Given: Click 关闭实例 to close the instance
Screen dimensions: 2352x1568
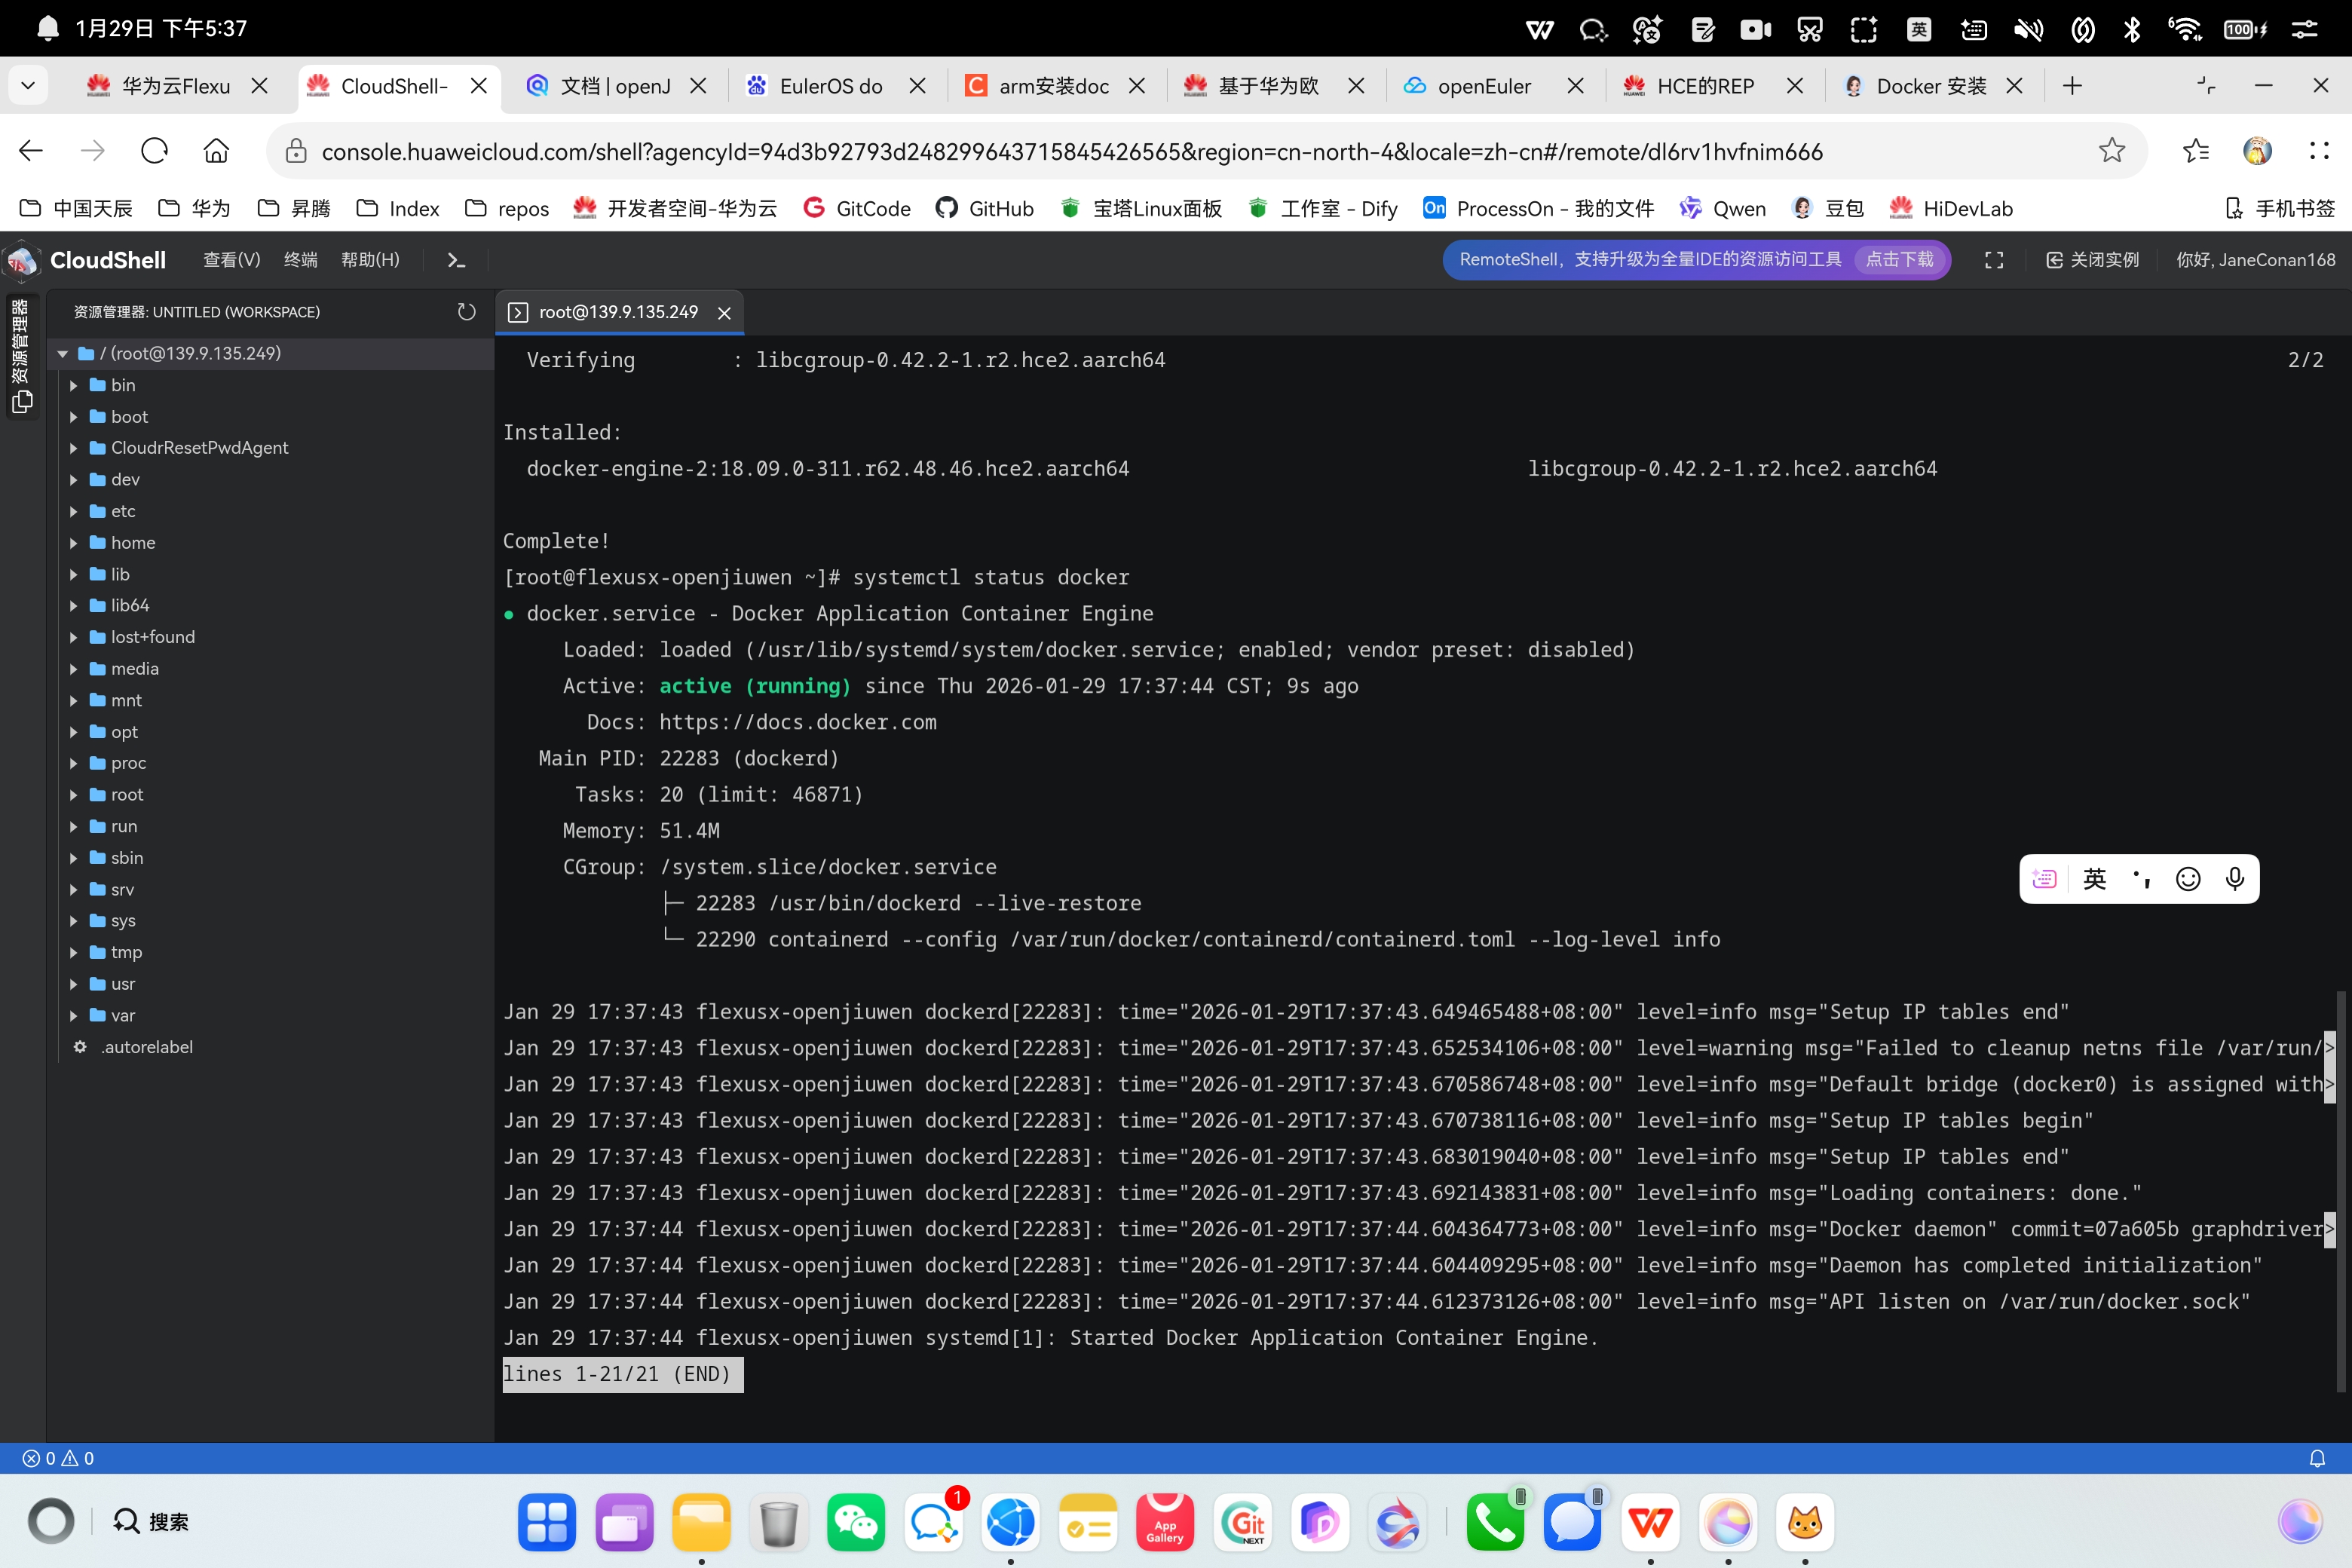Looking at the screenshot, I should pos(2092,260).
